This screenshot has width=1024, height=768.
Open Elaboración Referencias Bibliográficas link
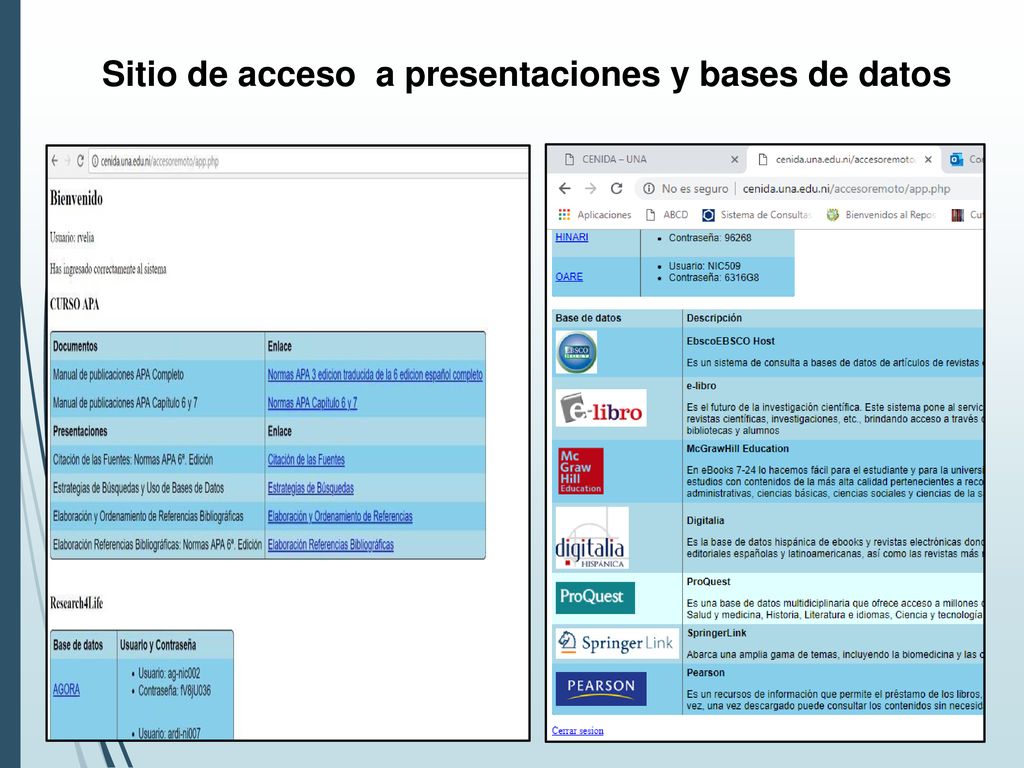pyautogui.click(x=330, y=545)
